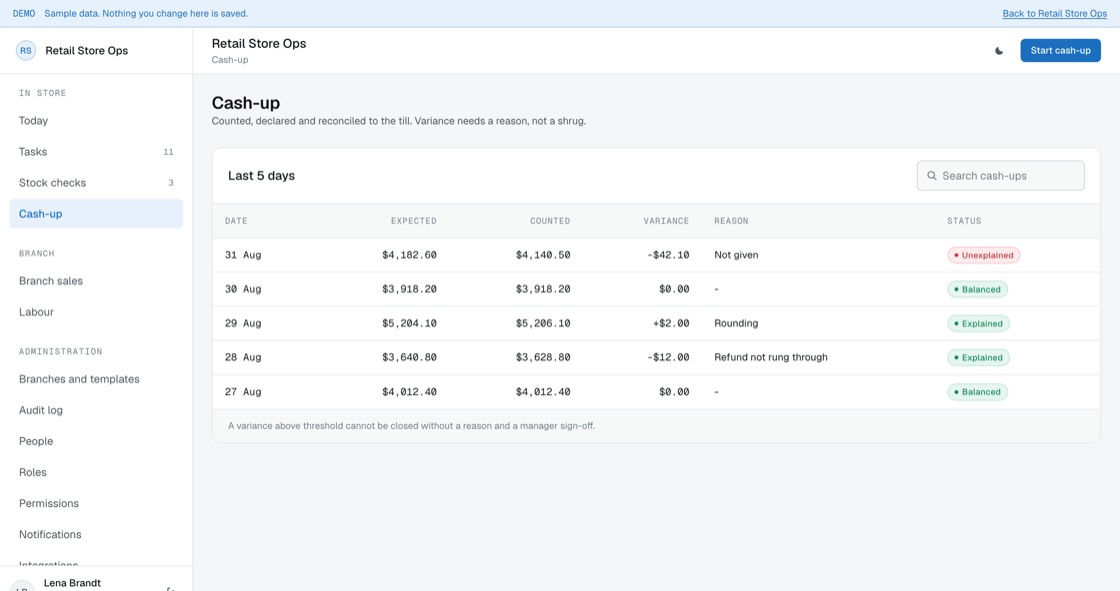
Task: Click the Unexplained status badge
Action: click(x=984, y=255)
